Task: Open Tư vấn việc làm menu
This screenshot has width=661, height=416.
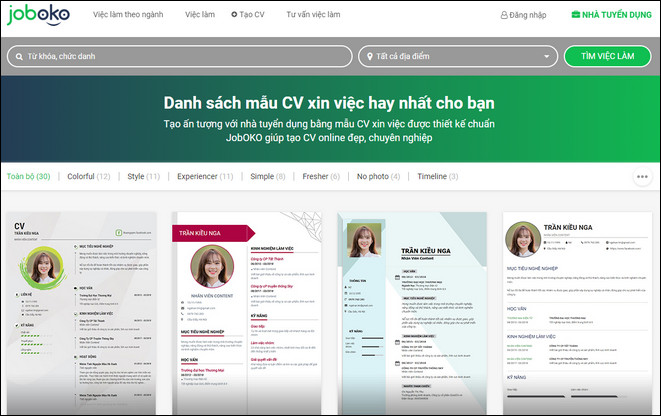Action: (x=313, y=14)
